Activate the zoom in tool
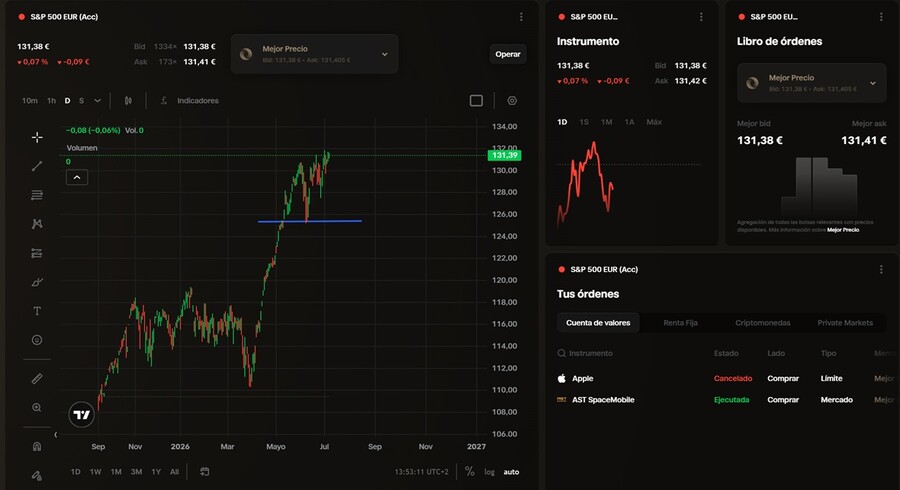 (37, 407)
